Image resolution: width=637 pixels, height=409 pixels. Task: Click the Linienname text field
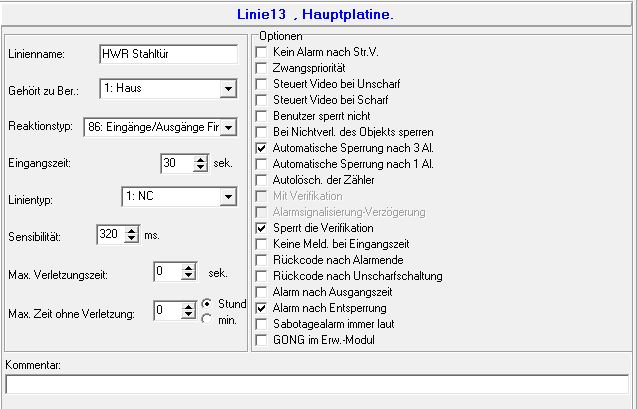pos(168,54)
